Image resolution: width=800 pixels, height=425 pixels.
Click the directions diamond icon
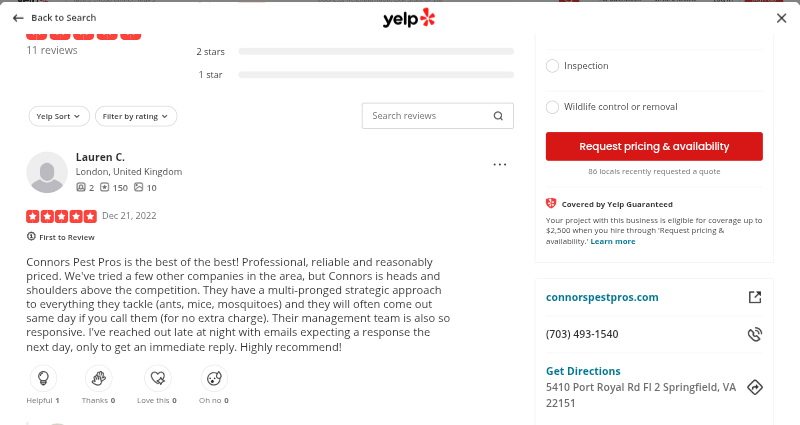[x=755, y=387]
